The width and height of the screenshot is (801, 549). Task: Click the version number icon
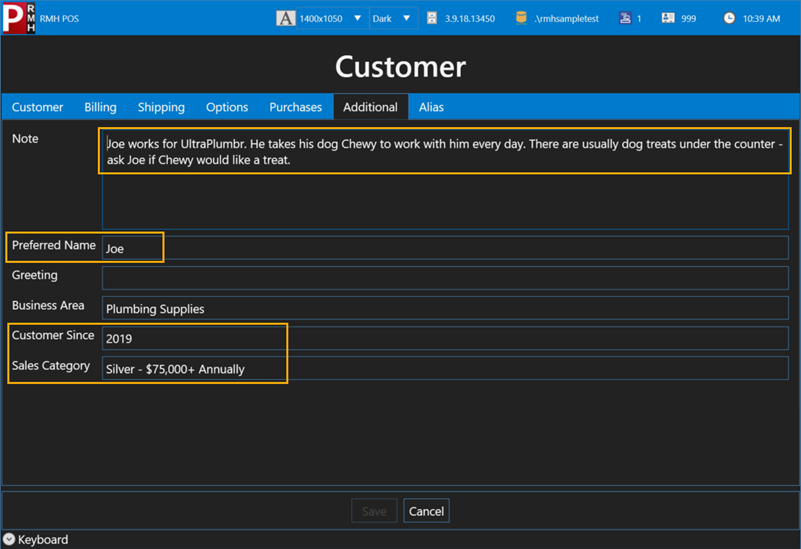coord(432,18)
